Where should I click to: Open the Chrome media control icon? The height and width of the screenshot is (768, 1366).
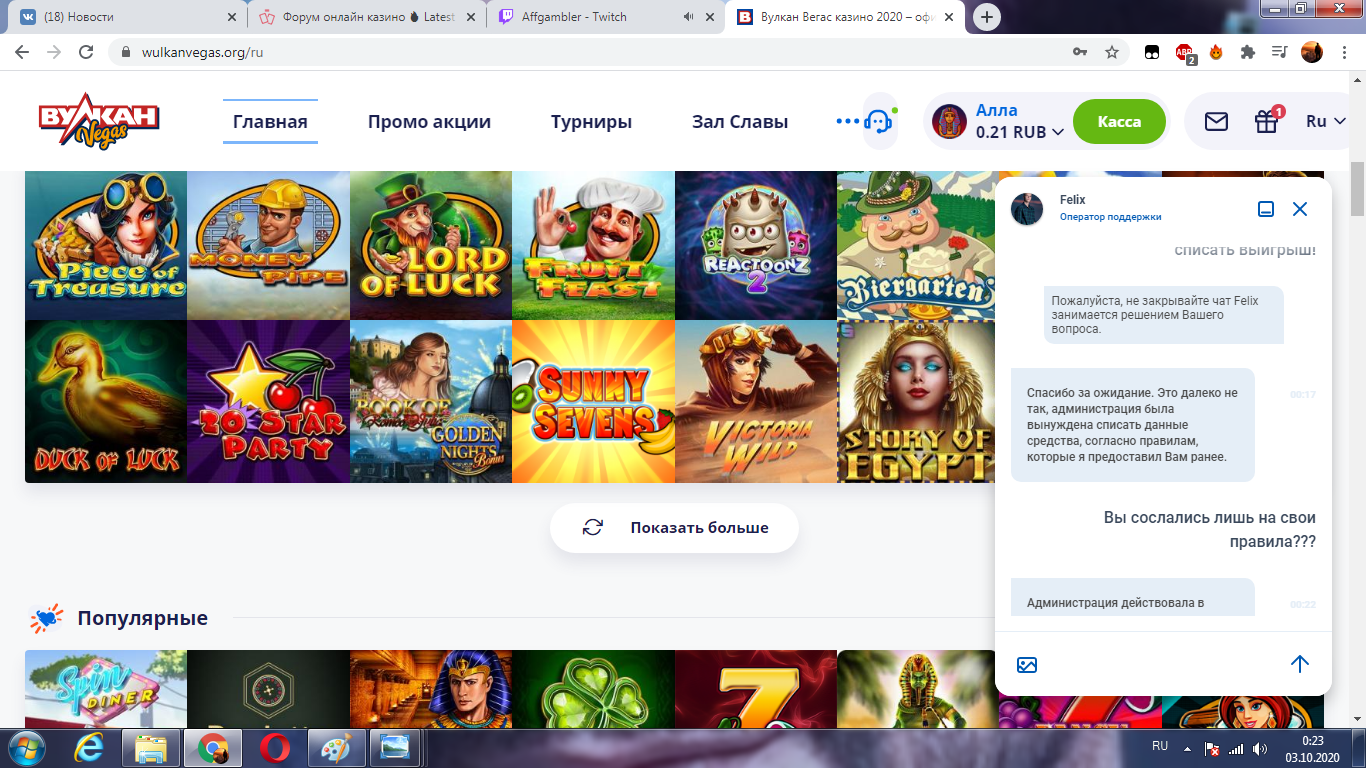tap(1279, 52)
